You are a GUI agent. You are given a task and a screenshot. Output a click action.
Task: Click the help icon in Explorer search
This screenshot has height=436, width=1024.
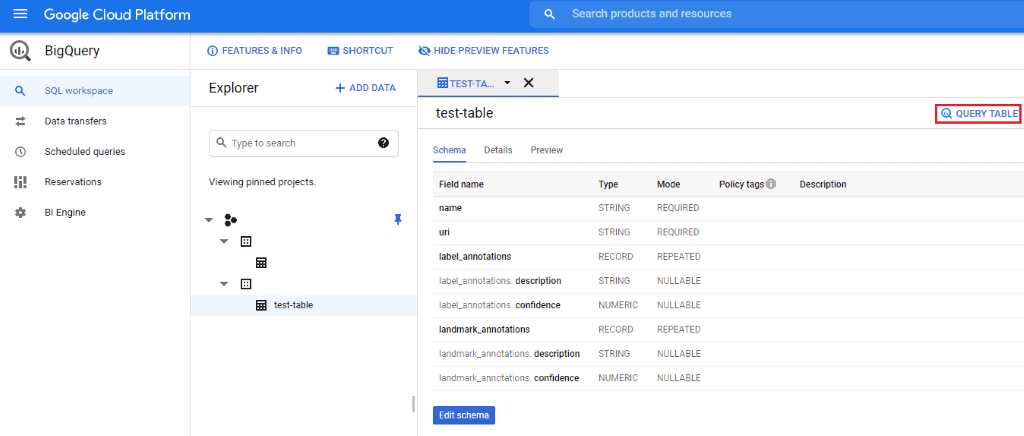click(383, 143)
